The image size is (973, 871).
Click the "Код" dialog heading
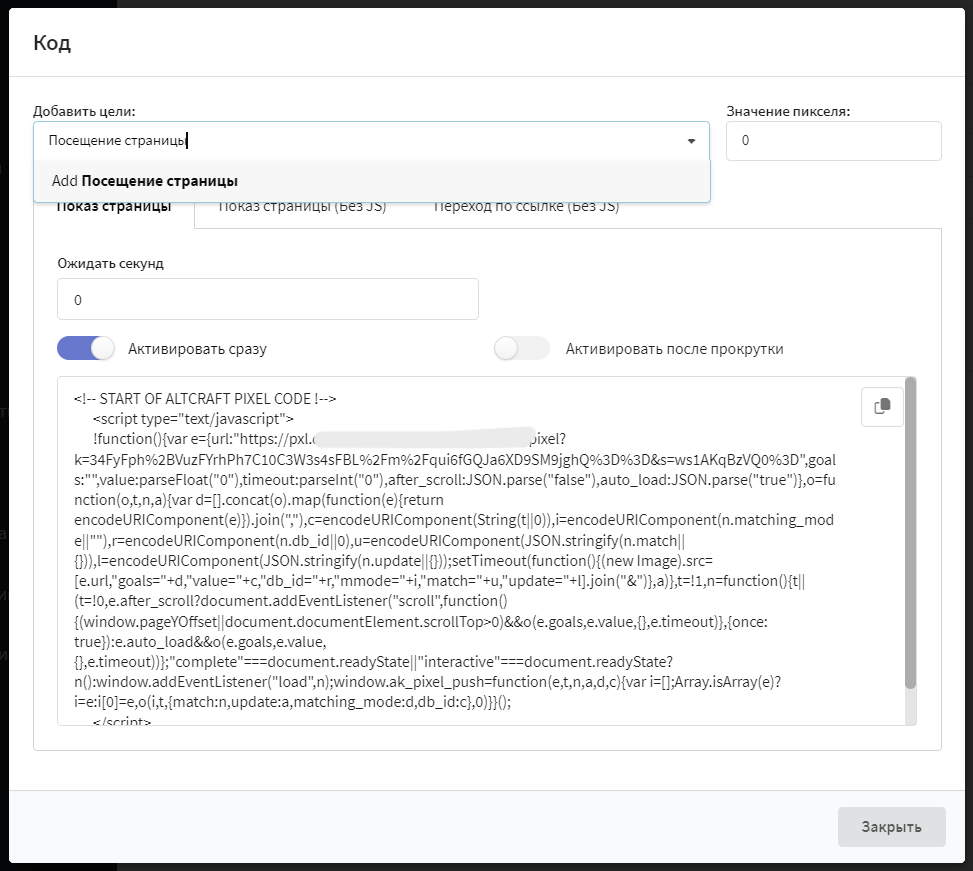pyautogui.click(x=52, y=43)
